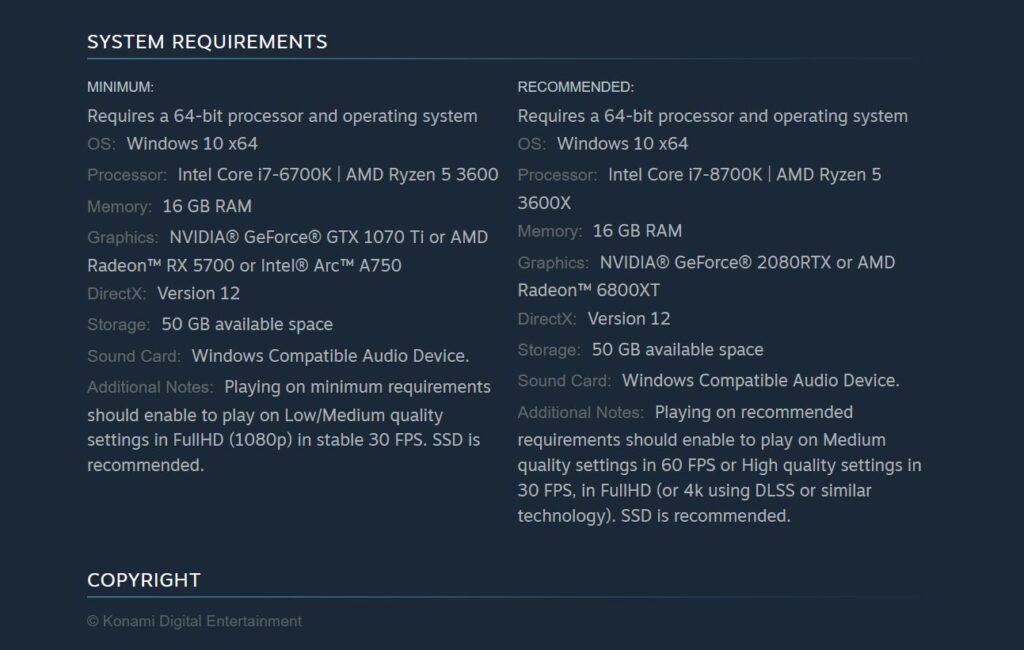Select the Intel Core i7-8700K processor text
This screenshot has height=650, width=1024.
pyautogui.click(x=688, y=174)
